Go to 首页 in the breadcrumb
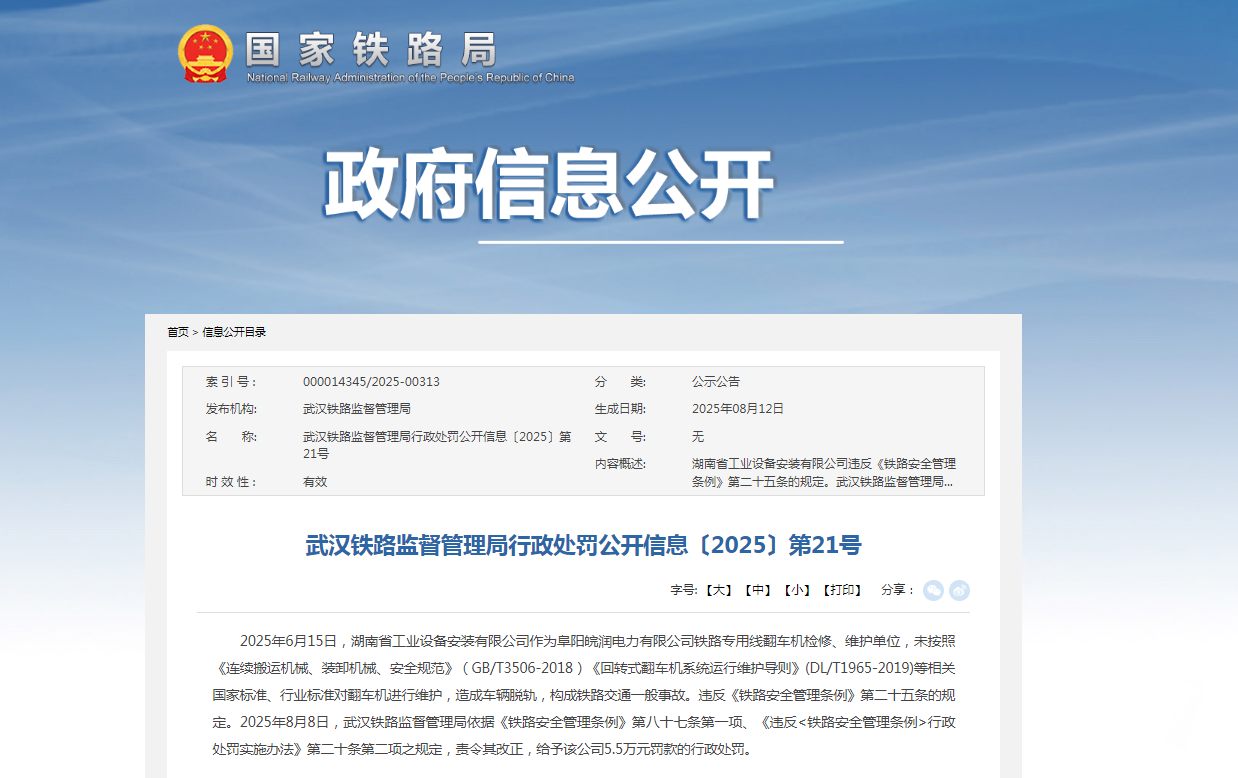This screenshot has width=1238, height=778. click(177, 332)
